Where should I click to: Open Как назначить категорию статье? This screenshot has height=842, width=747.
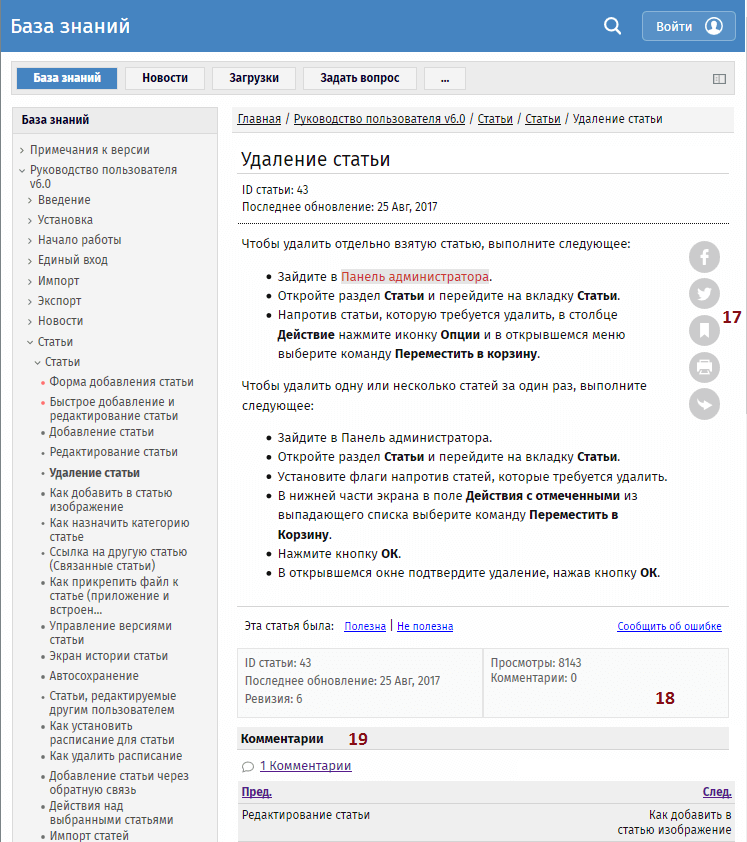click(119, 529)
